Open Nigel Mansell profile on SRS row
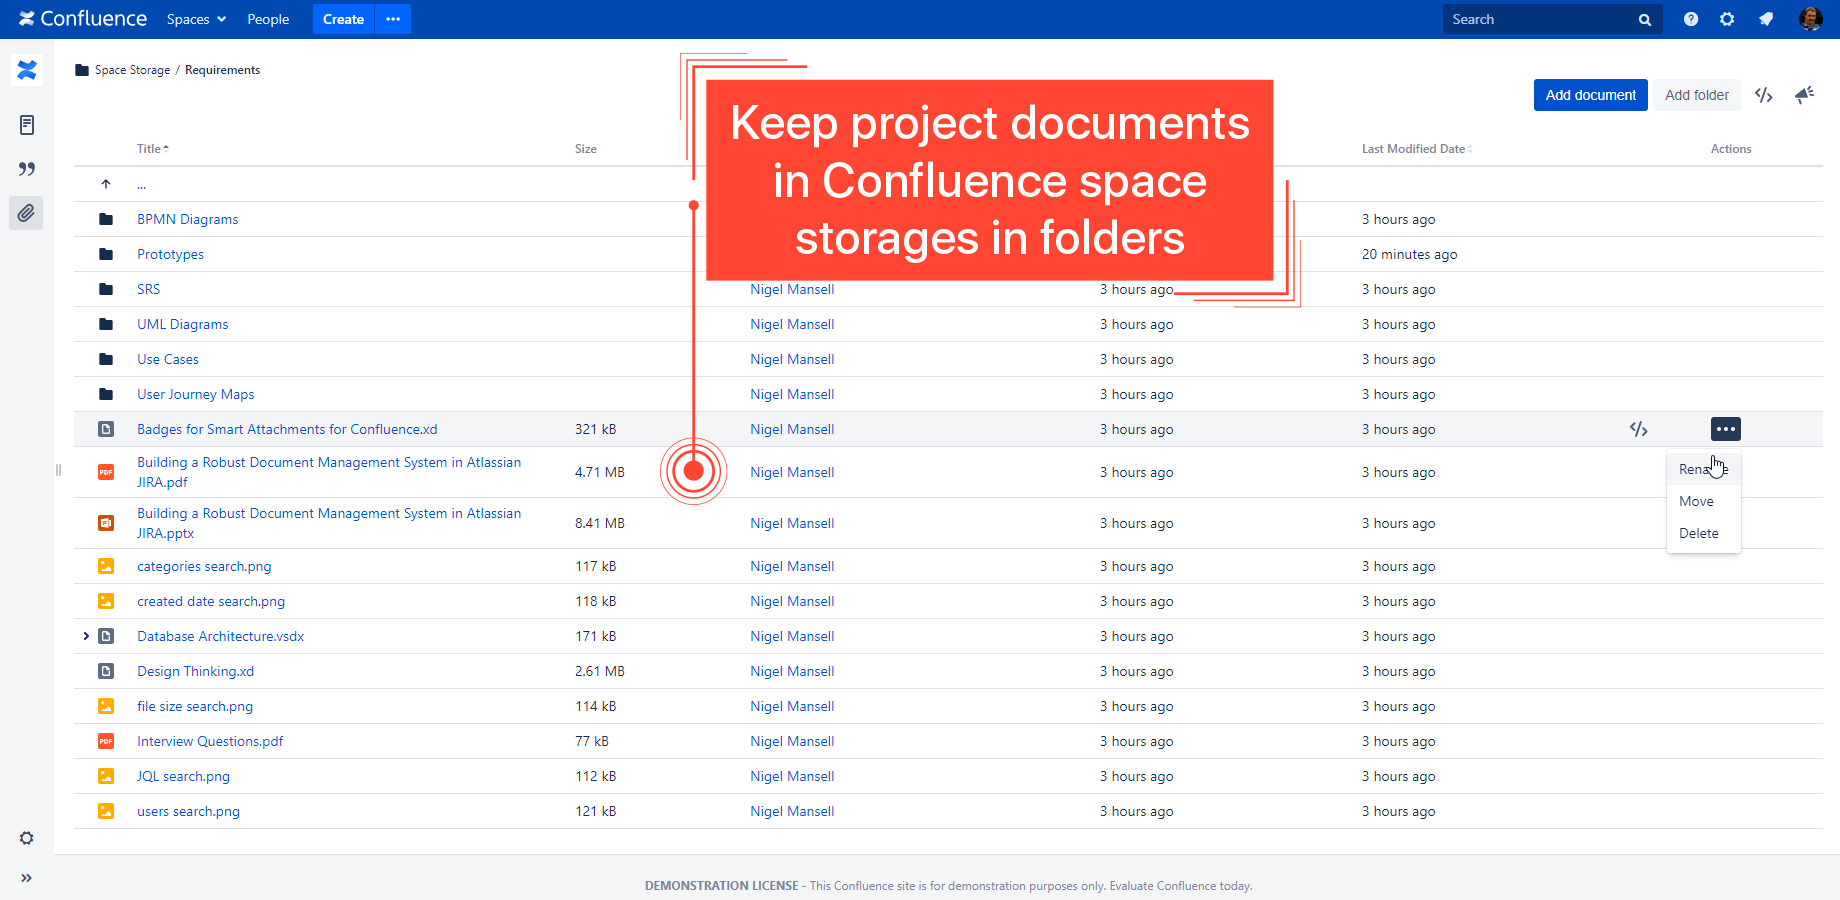Screen dimensions: 1840x900 click(x=792, y=289)
